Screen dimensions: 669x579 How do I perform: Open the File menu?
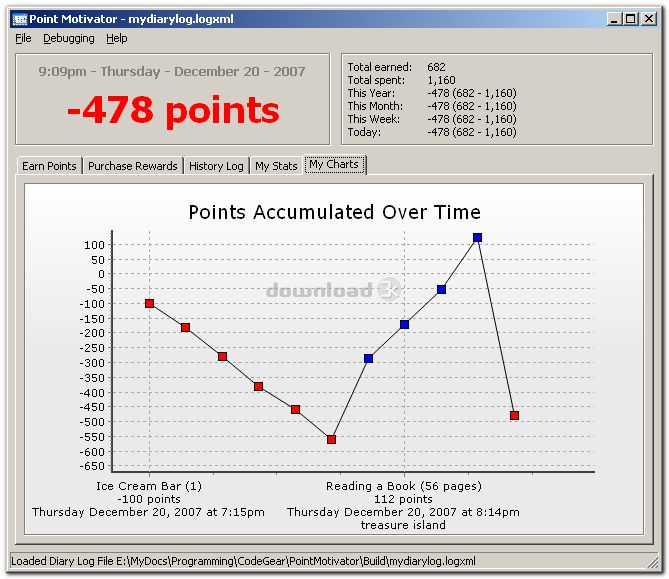pos(23,38)
